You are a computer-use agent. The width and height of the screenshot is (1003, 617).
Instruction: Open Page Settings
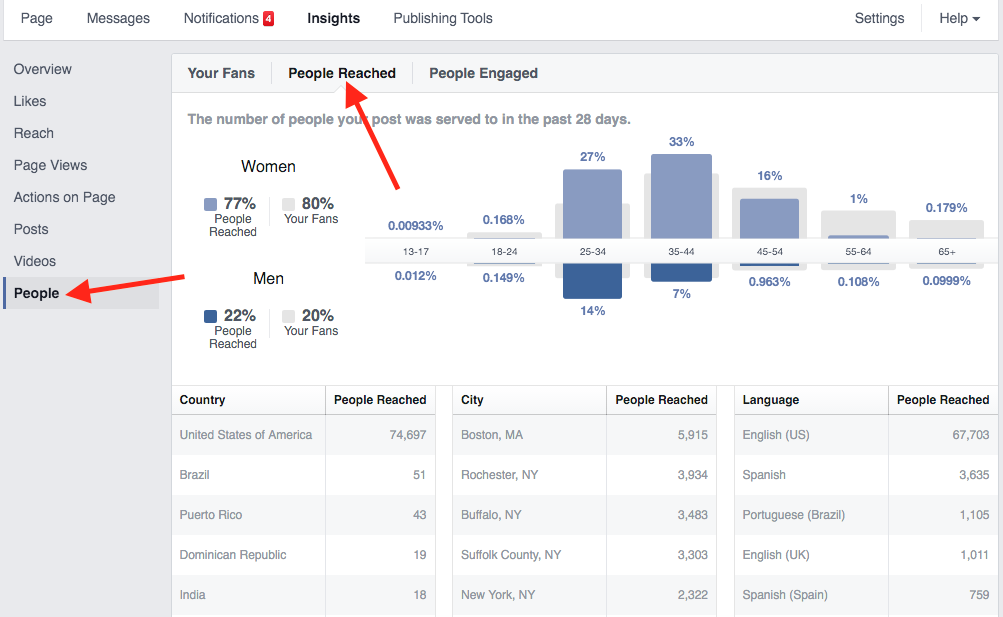878,18
